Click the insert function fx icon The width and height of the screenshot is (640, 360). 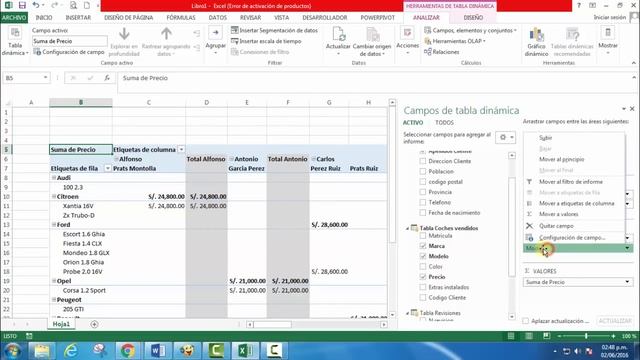(107, 78)
